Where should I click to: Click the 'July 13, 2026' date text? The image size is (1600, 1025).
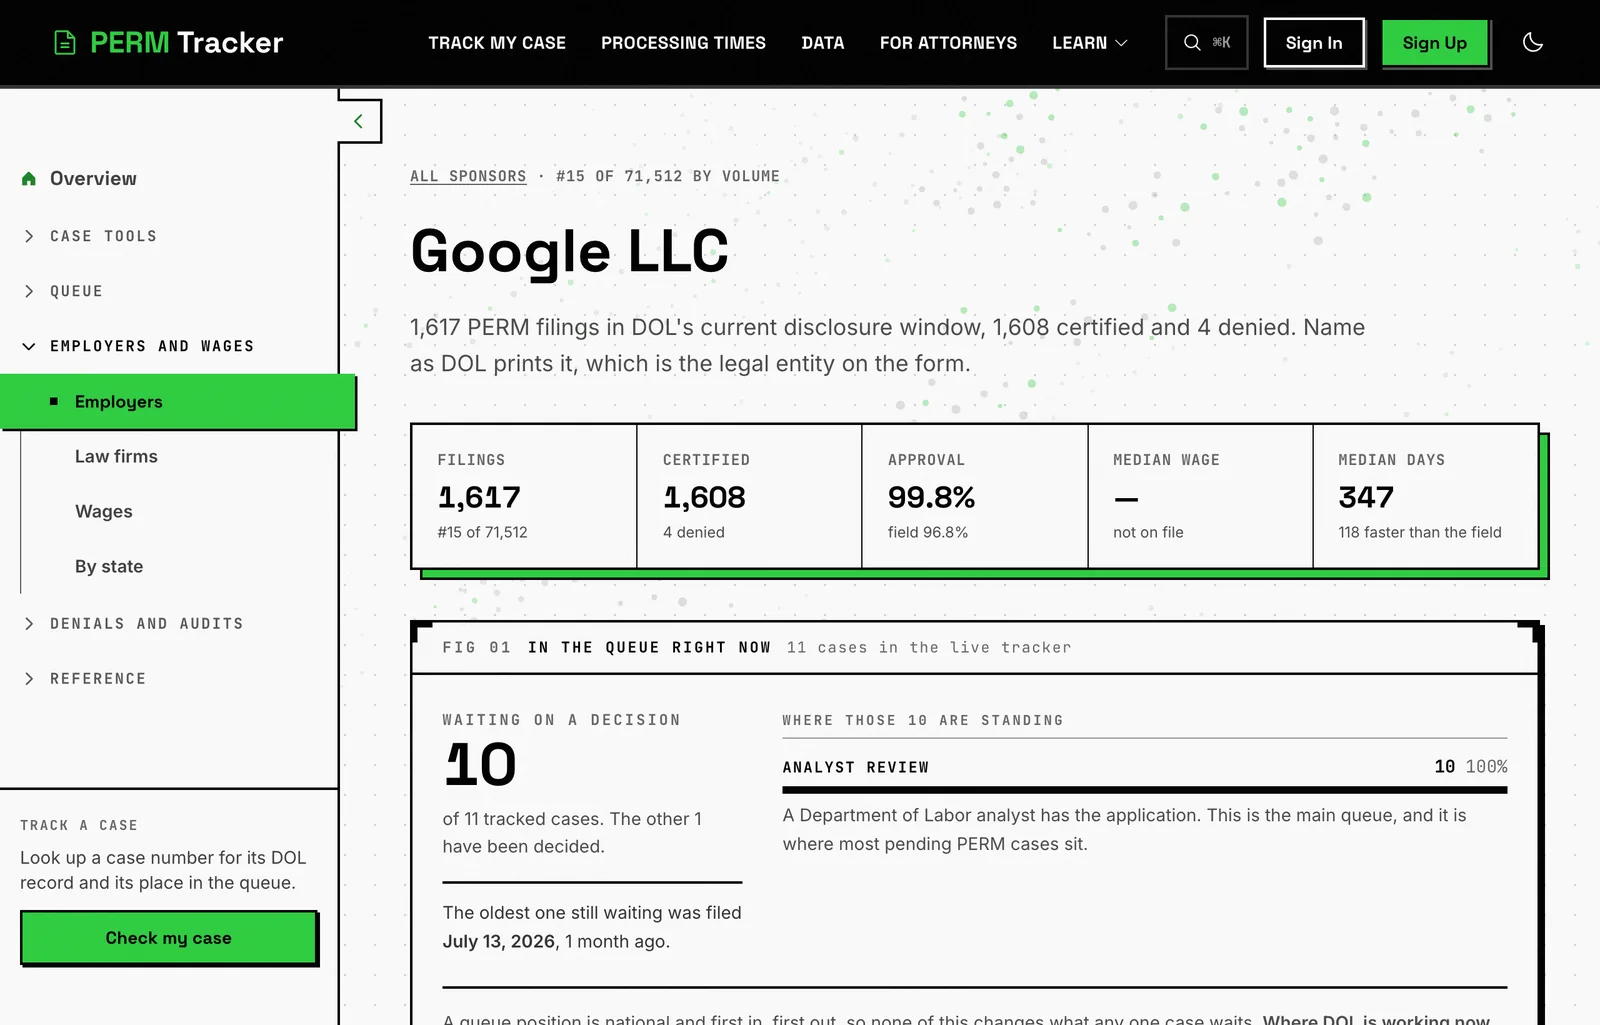click(499, 941)
